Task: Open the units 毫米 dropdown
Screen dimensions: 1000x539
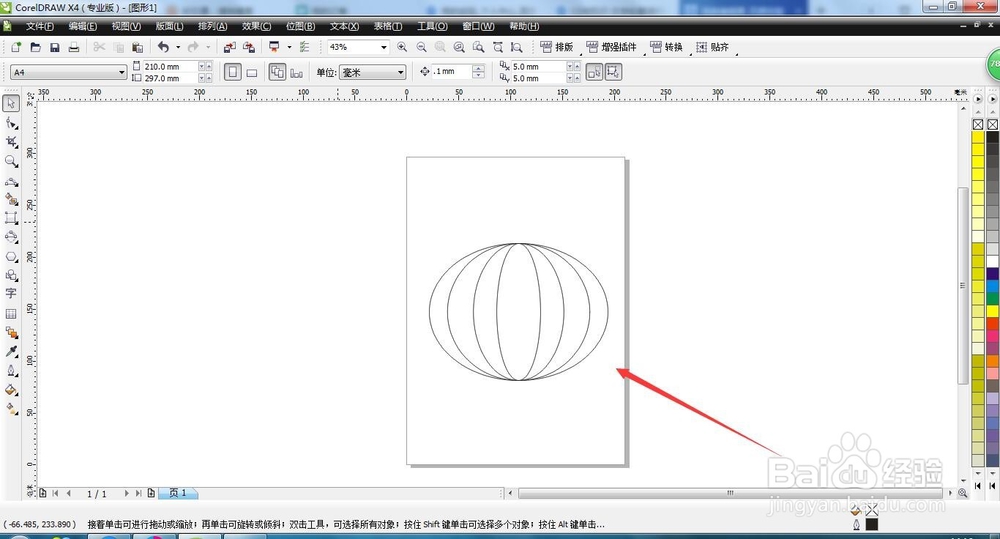Action: (401, 73)
